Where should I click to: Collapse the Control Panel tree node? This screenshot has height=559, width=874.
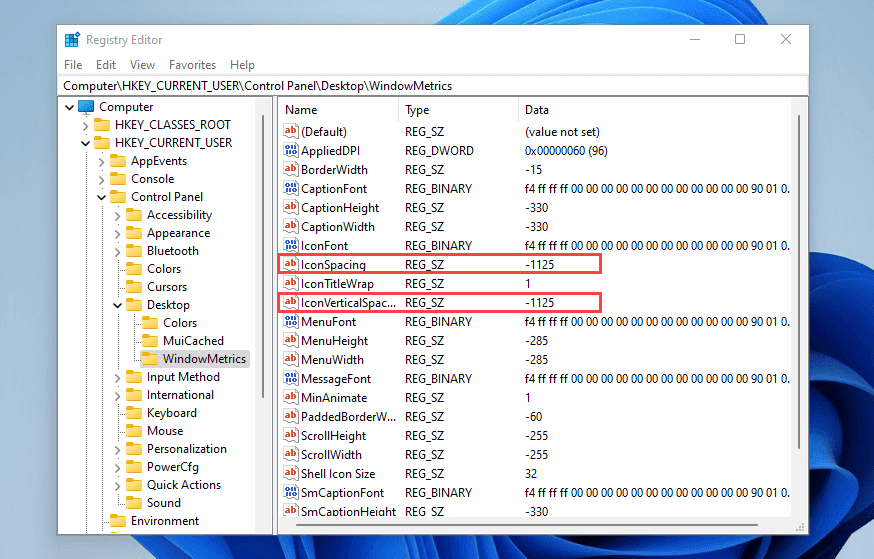point(101,197)
